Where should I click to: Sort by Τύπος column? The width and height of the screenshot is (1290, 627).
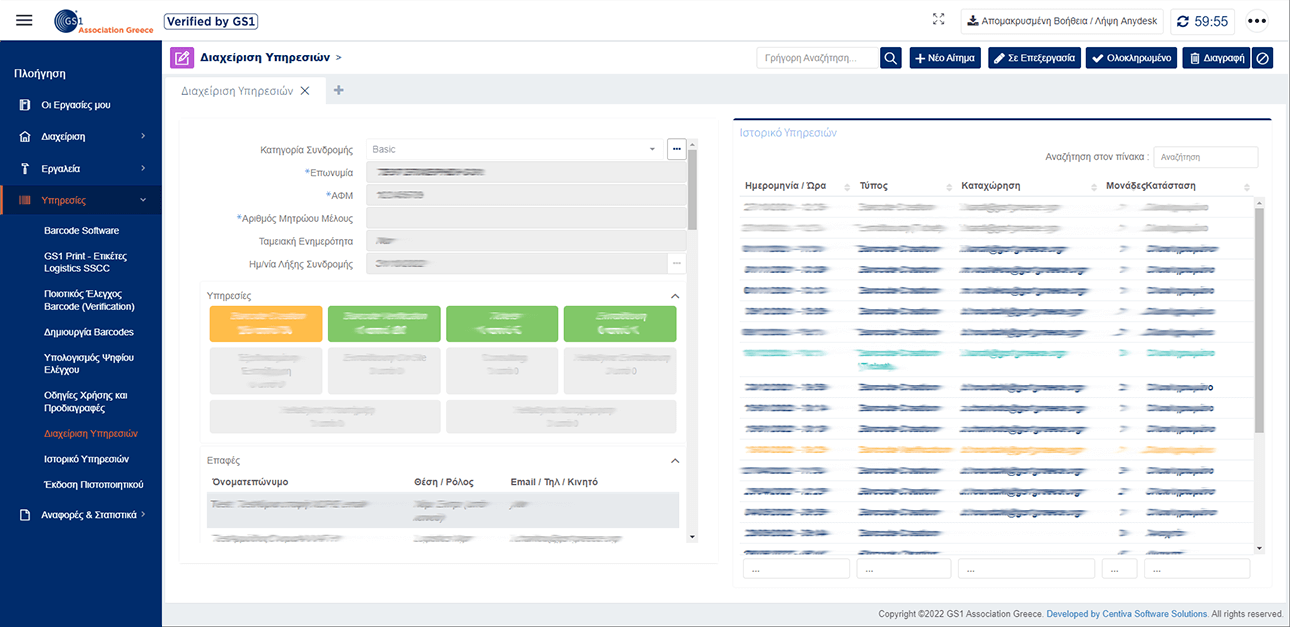905,186
